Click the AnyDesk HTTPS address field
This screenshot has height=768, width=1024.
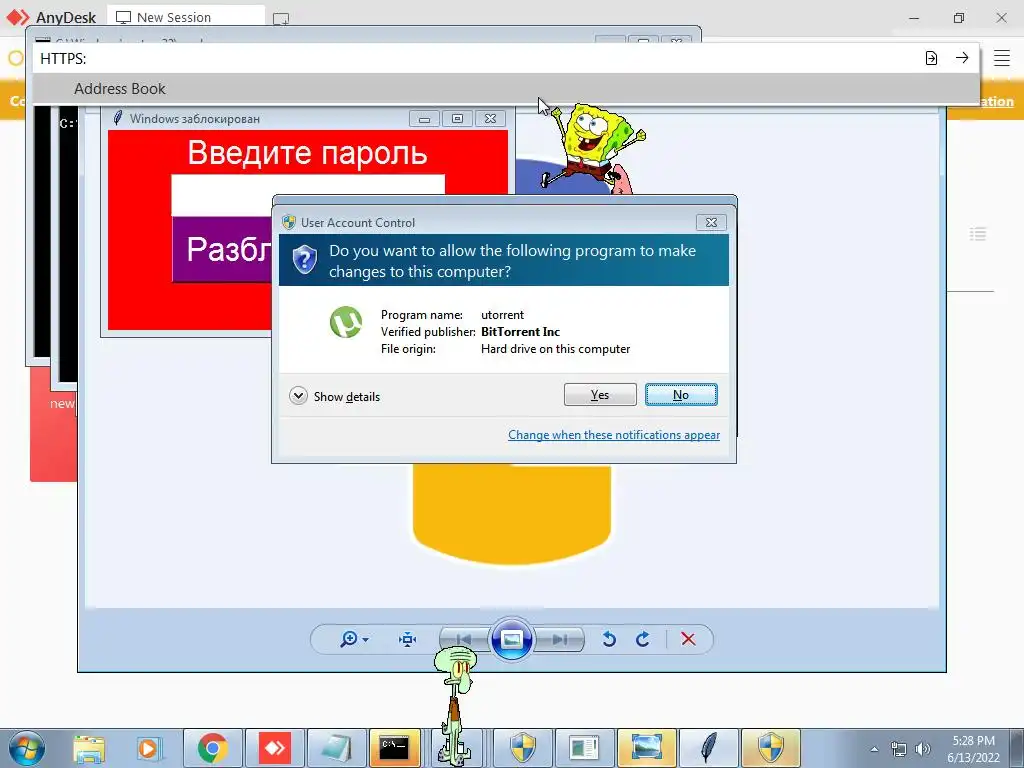pyautogui.click(x=477, y=59)
